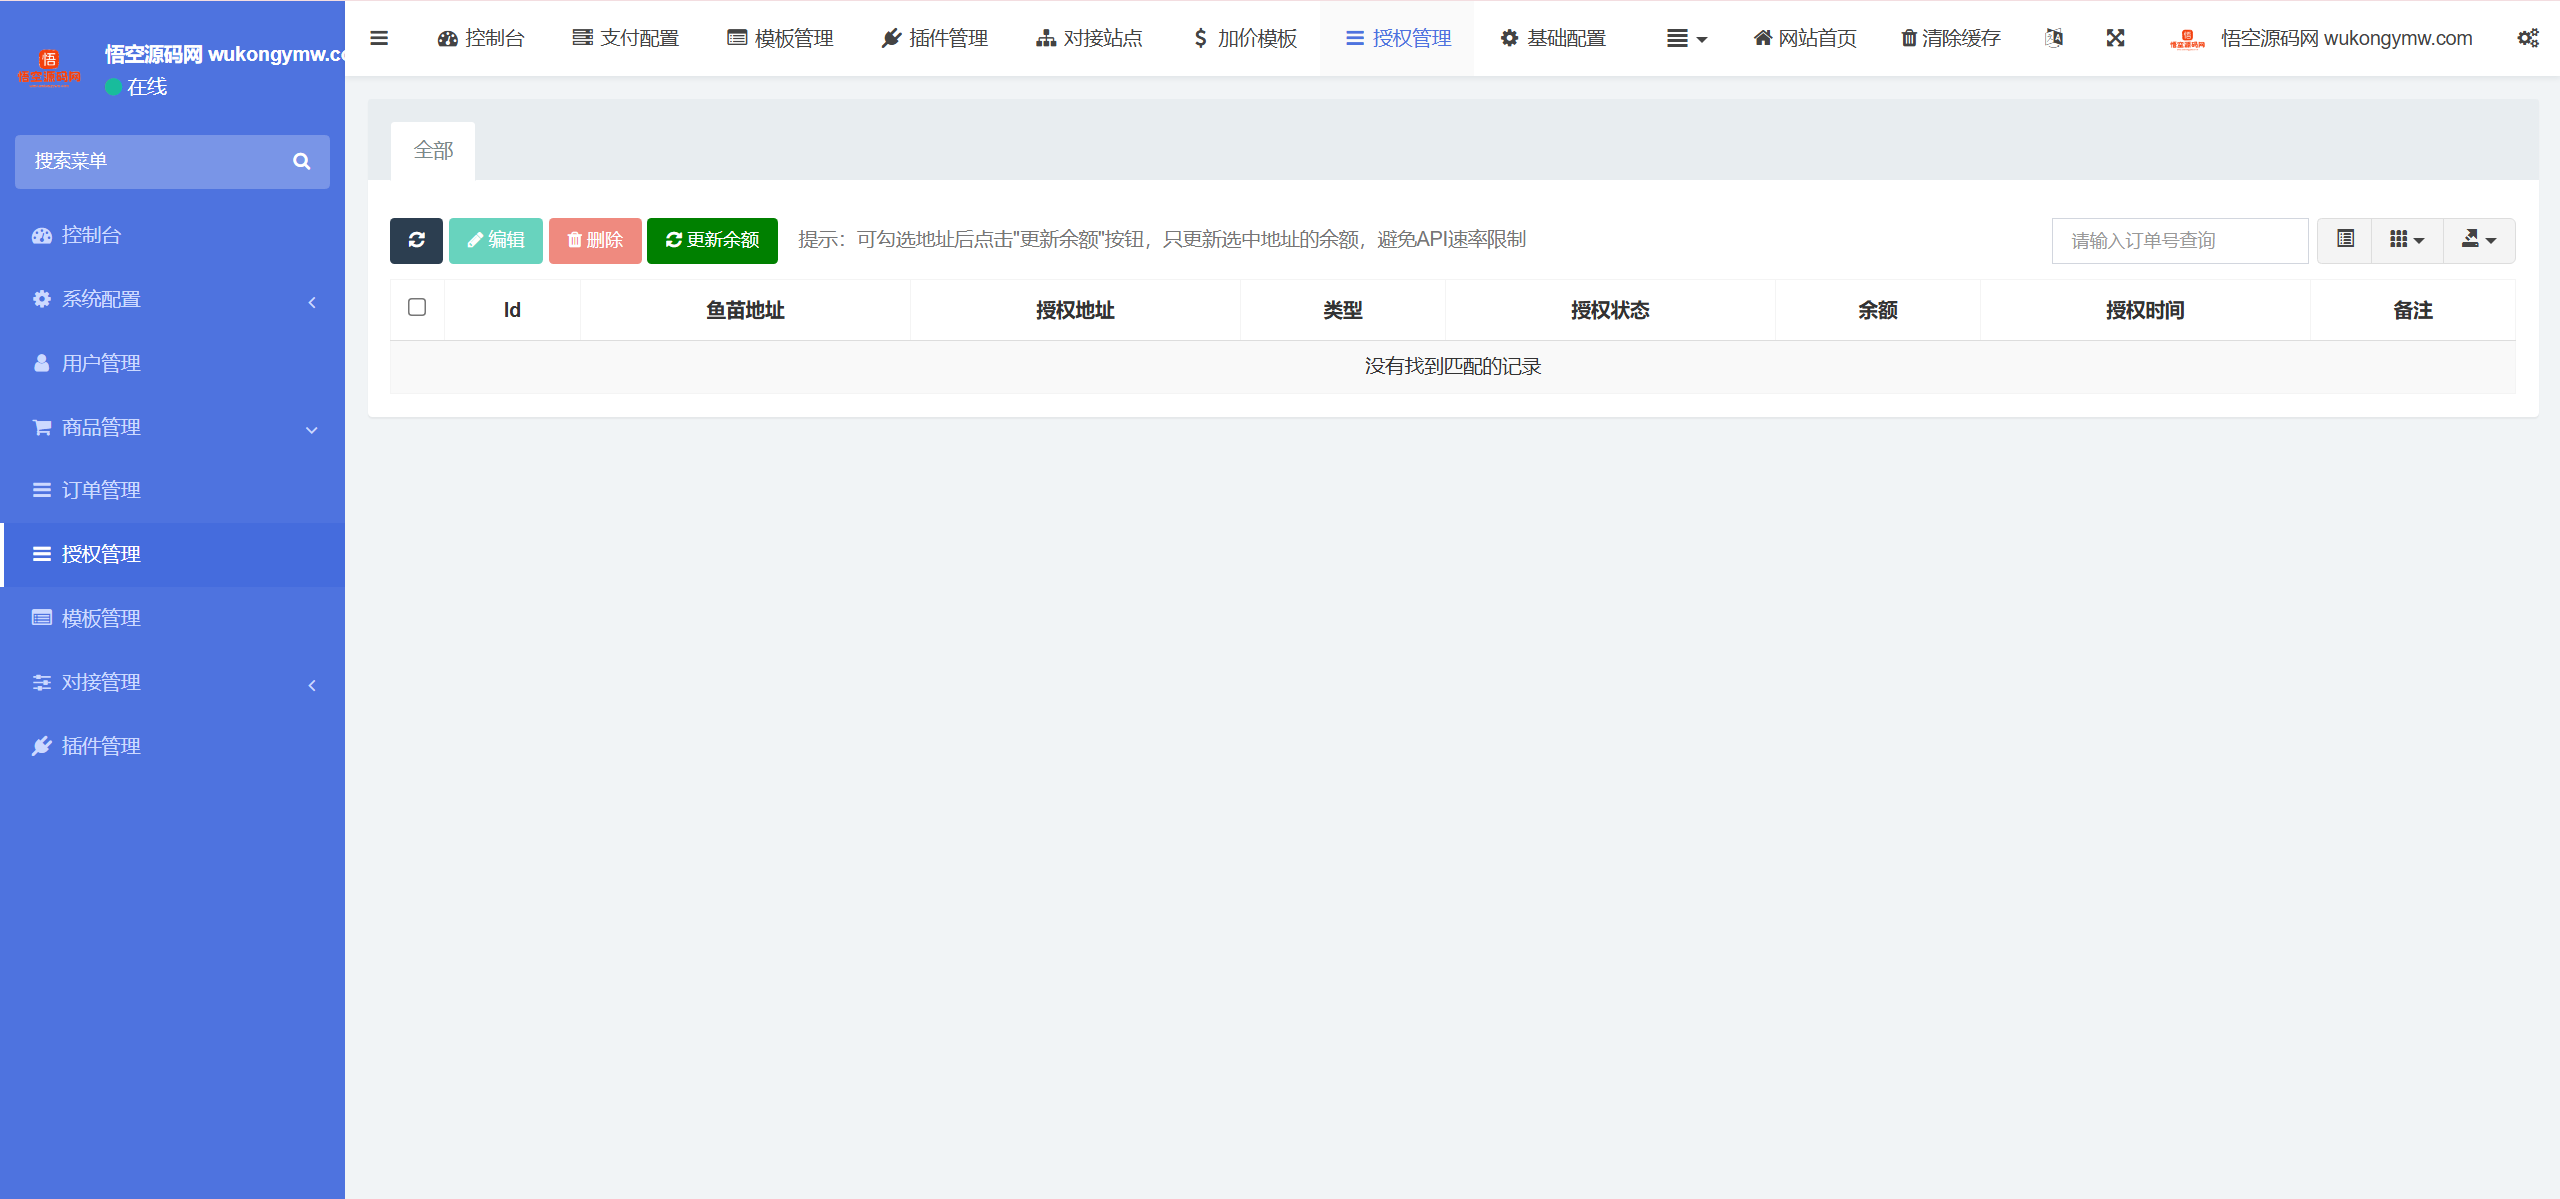
Task: Toggle the card view icon above the table
Action: pyautogui.click(x=2344, y=240)
